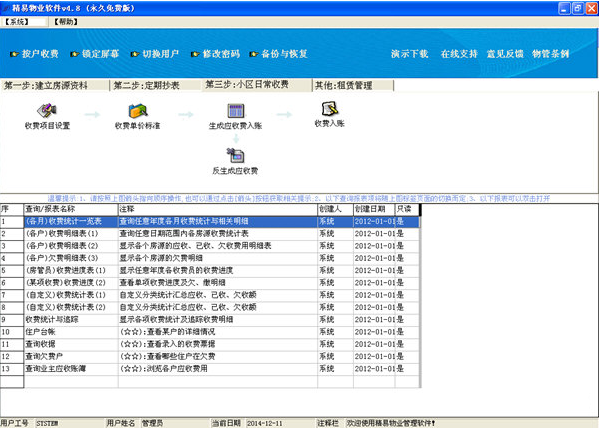Select row (各户)收费明细表(2)
This screenshot has height=429, width=601.
point(210,246)
